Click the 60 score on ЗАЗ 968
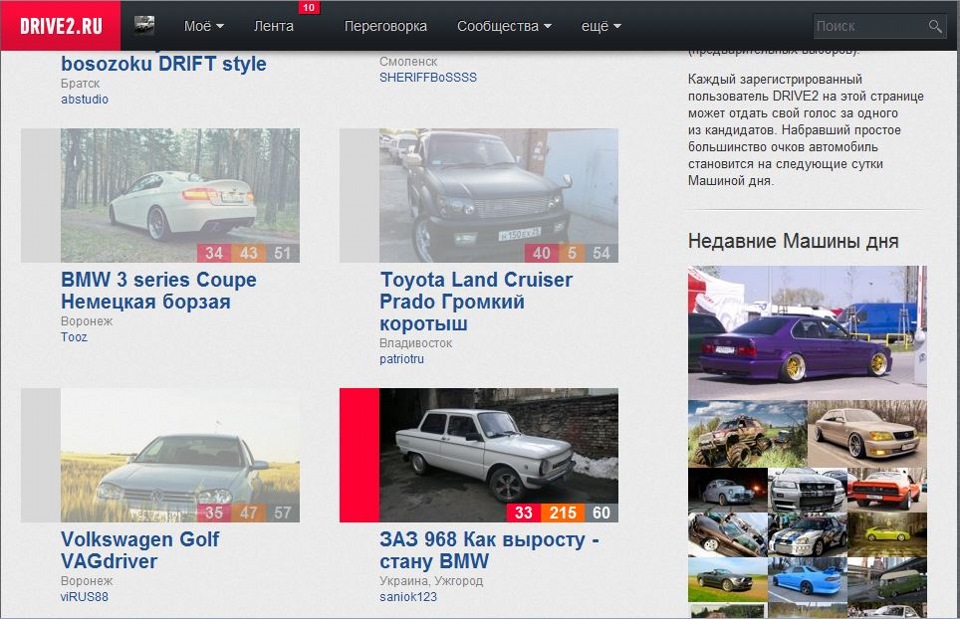The width and height of the screenshot is (960, 619). coord(601,512)
